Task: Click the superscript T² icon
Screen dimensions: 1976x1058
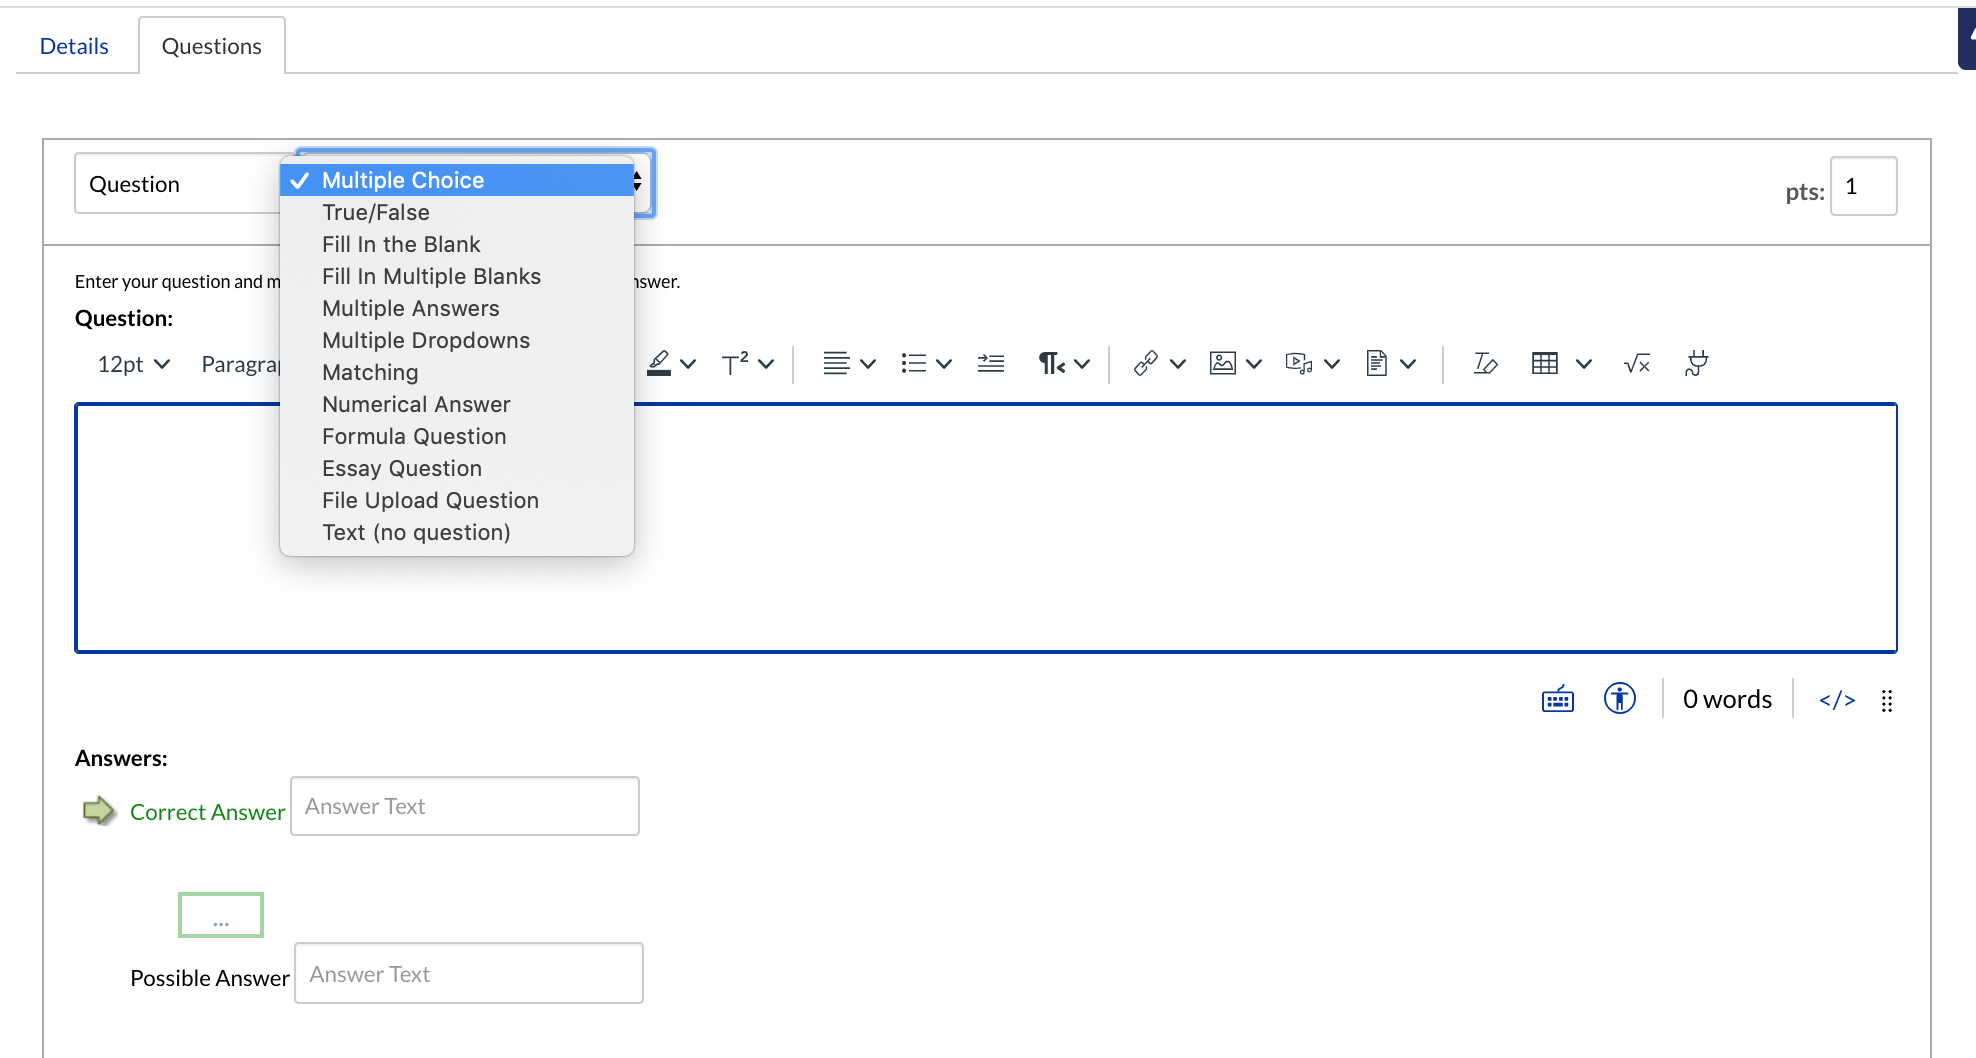Action: [x=735, y=364]
